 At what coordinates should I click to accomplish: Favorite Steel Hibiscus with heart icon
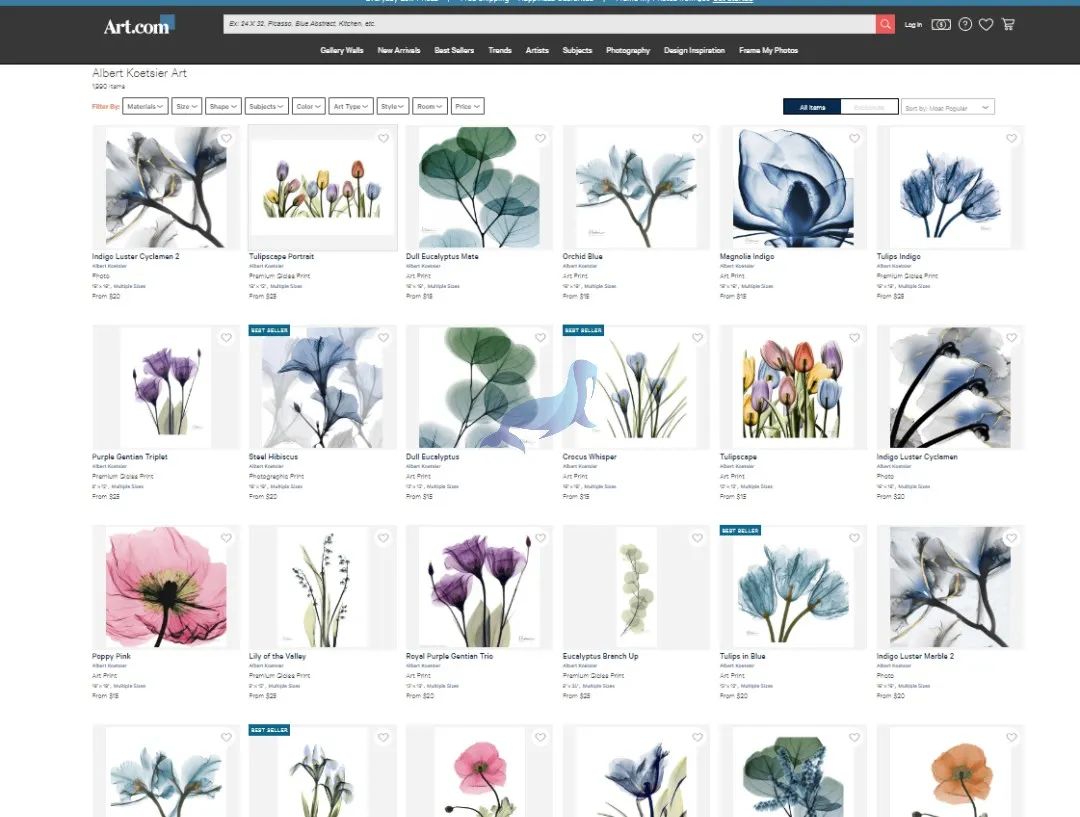coord(383,338)
